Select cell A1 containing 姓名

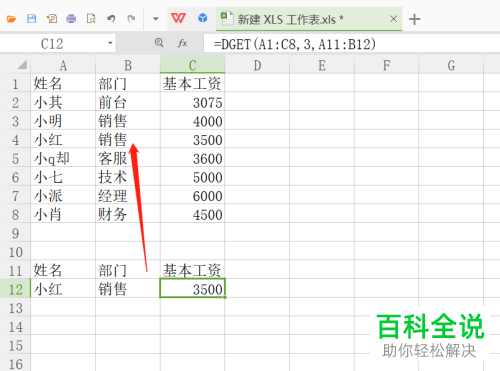click(x=63, y=83)
